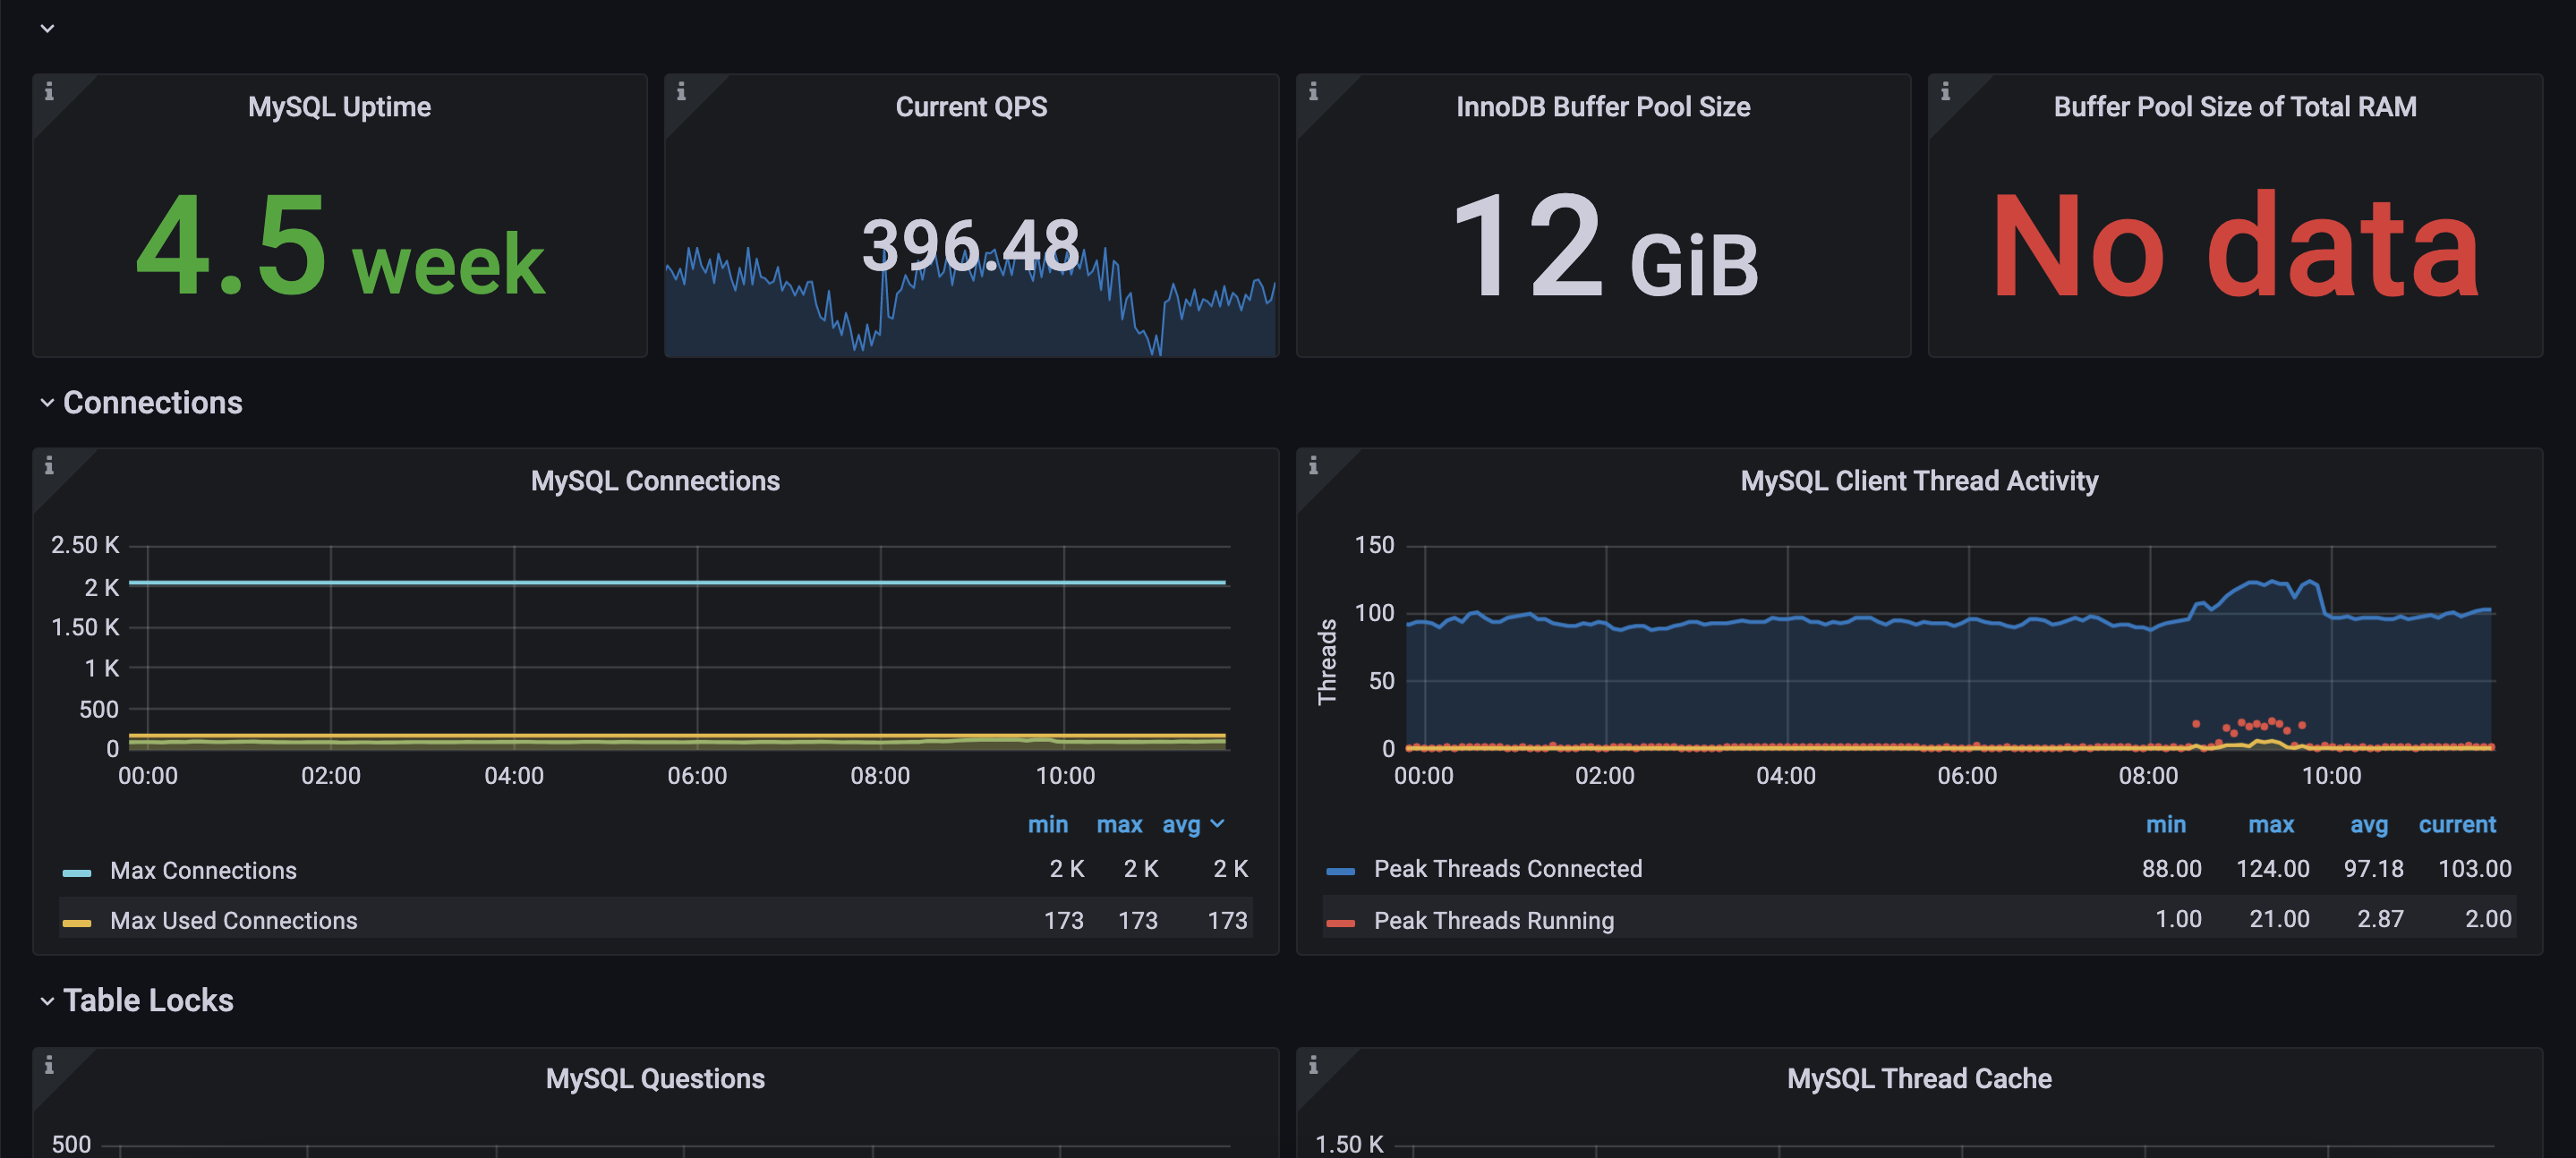Click 88.00 min value for Peak Threads Connected
Image resolution: width=2576 pixels, height=1158 pixels.
2171,869
